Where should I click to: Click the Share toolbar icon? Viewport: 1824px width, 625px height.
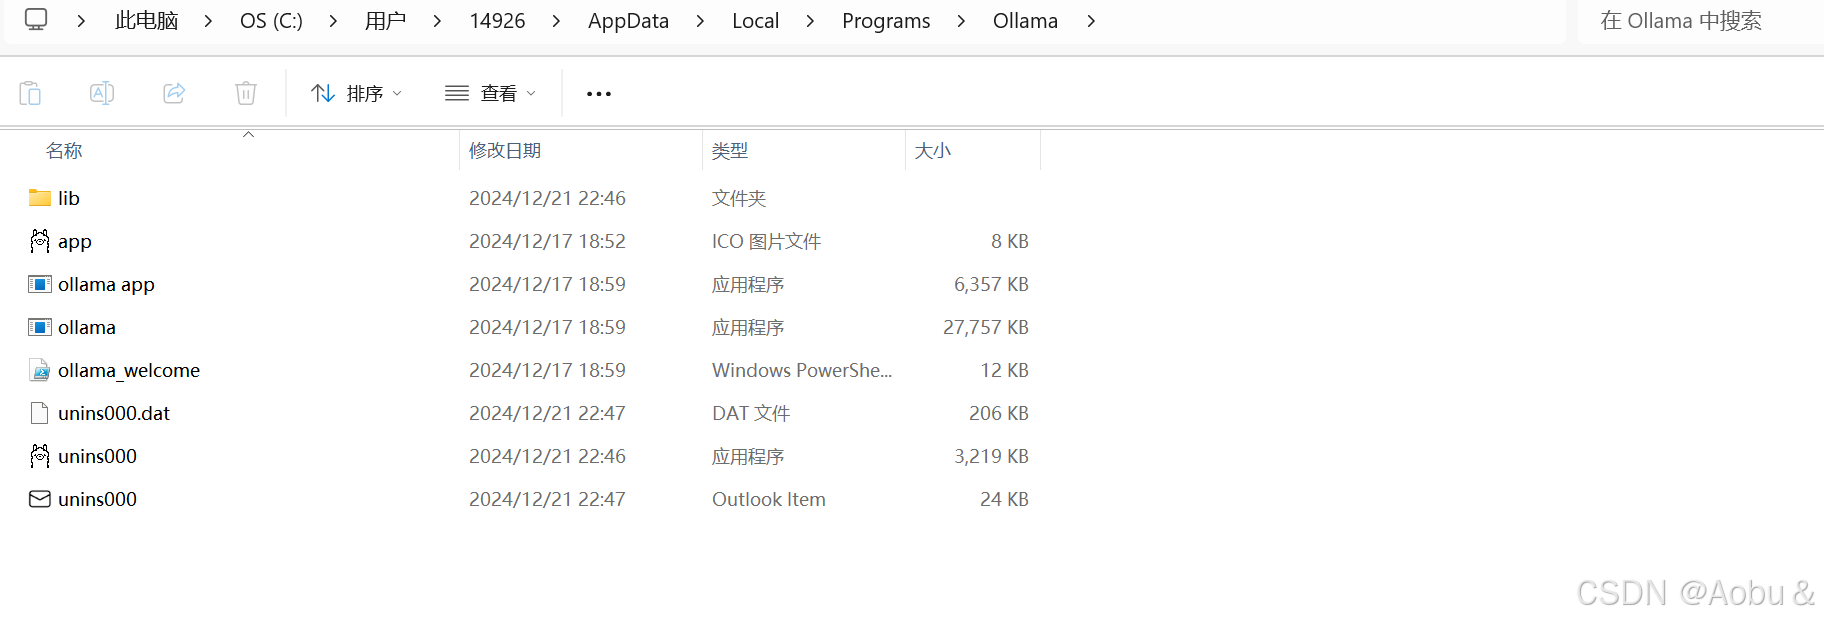click(x=174, y=93)
